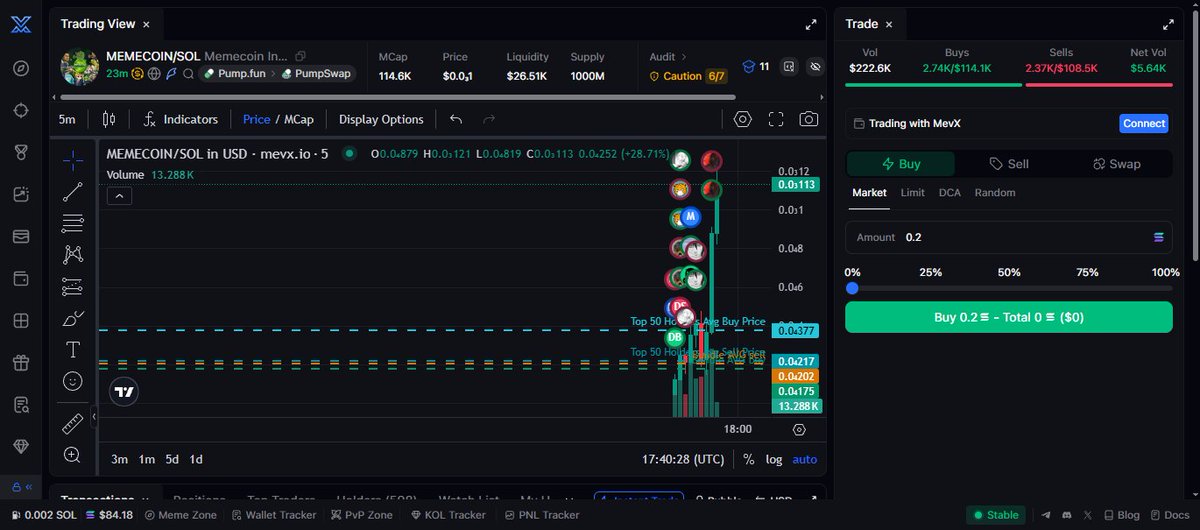Open the medal icon in the sidebar
The width and height of the screenshot is (1200, 530).
coord(21,152)
